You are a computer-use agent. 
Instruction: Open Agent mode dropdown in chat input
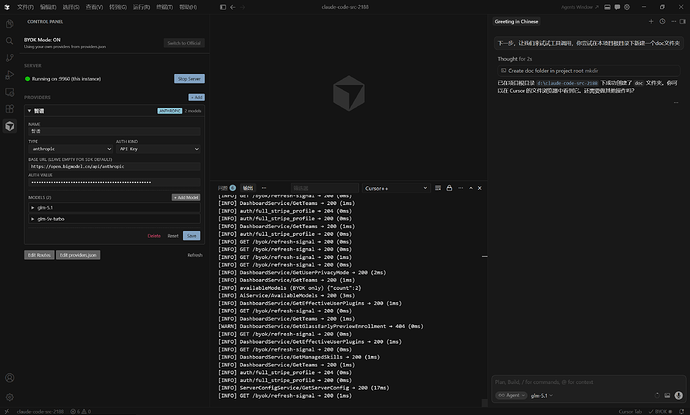tap(511, 395)
